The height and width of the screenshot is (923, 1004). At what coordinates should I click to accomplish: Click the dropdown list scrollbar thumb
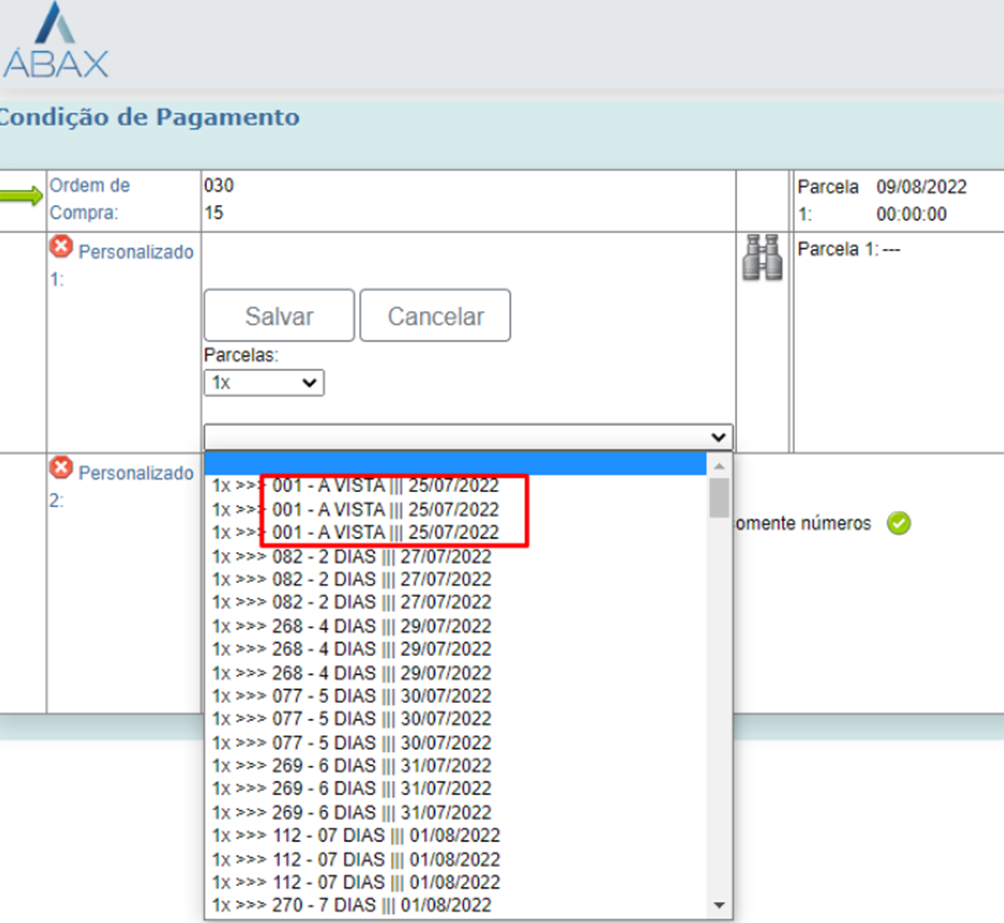pos(718,497)
